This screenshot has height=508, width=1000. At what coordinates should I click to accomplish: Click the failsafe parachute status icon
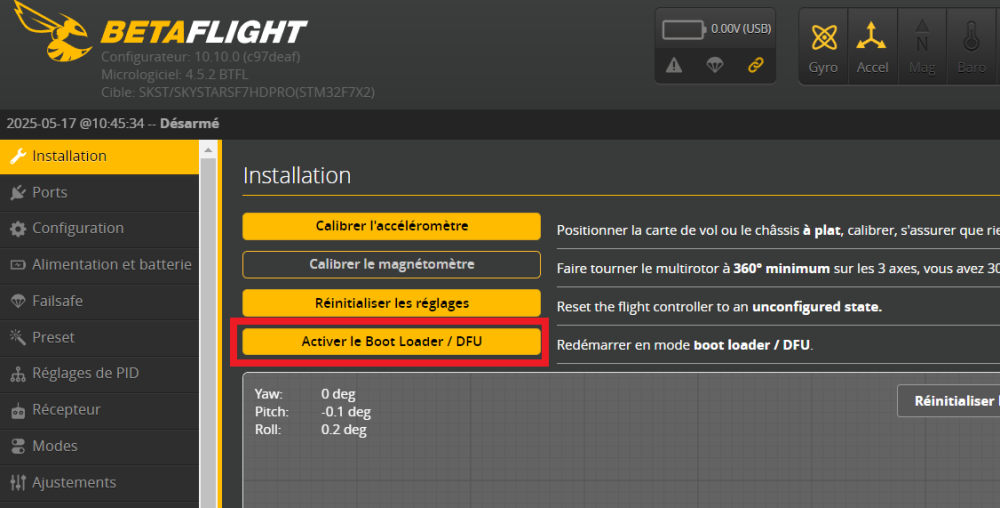pyautogui.click(x=715, y=65)
